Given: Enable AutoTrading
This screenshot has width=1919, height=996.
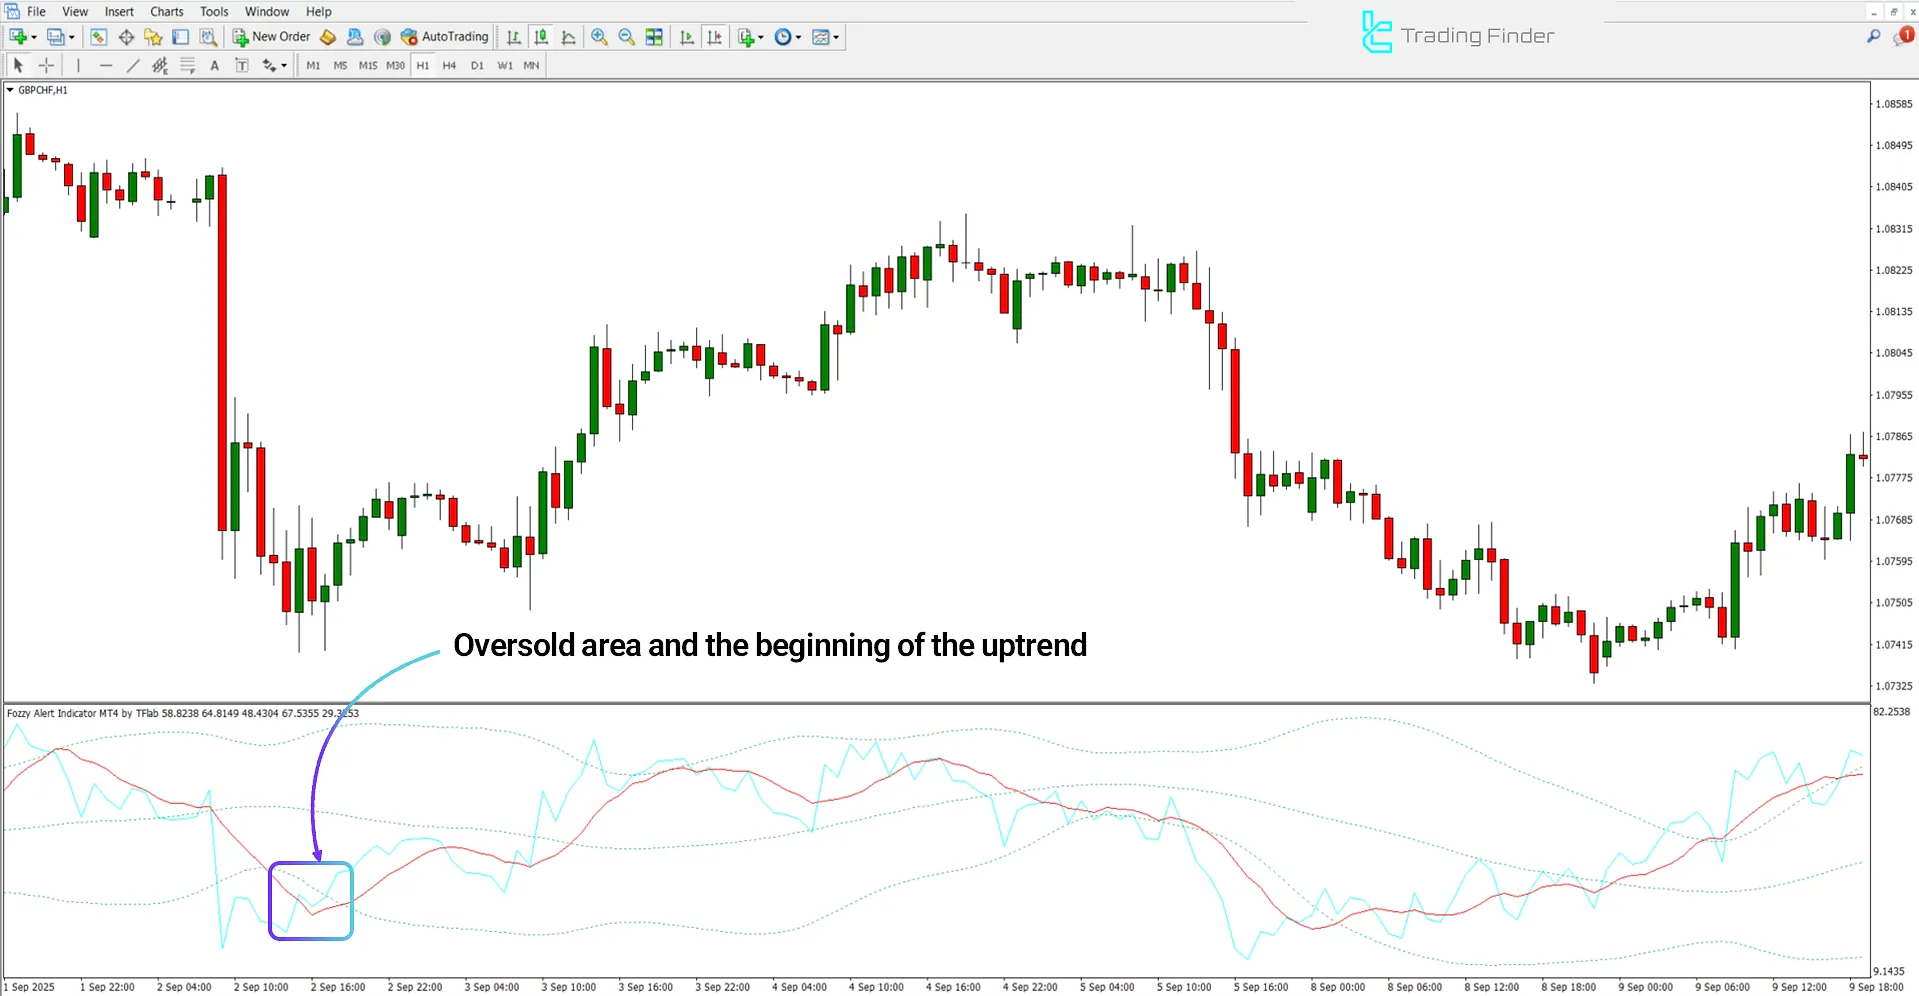Looking at the screenshot, I should [445, 36].
